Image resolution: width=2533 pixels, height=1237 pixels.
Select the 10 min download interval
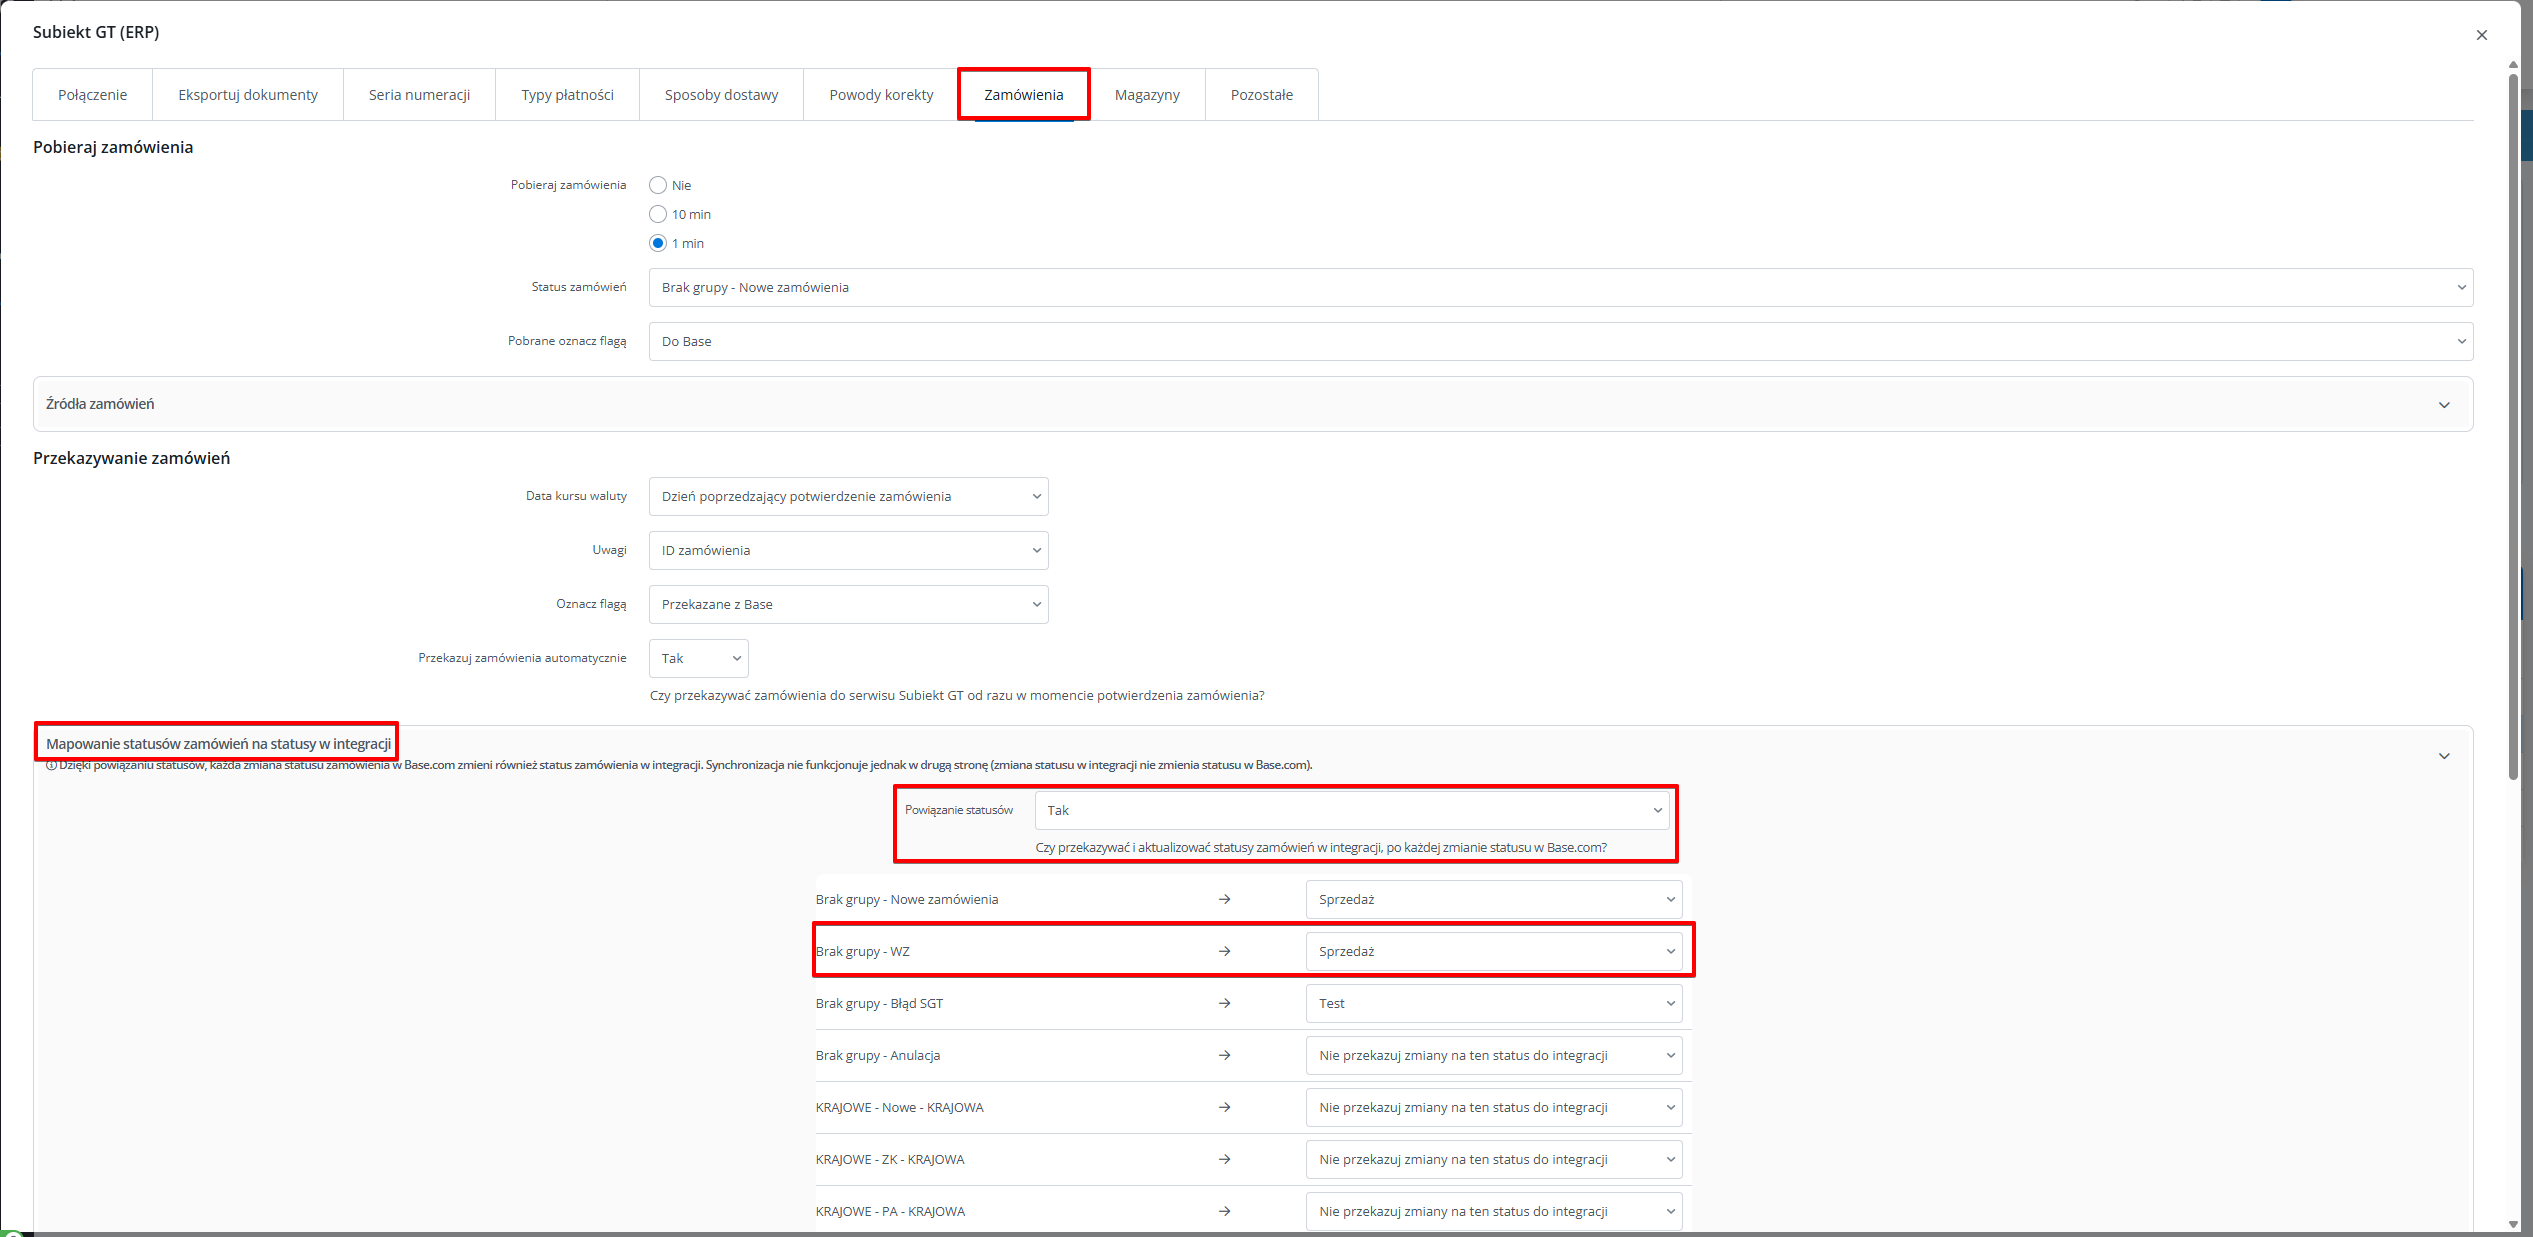pos(658,214)
